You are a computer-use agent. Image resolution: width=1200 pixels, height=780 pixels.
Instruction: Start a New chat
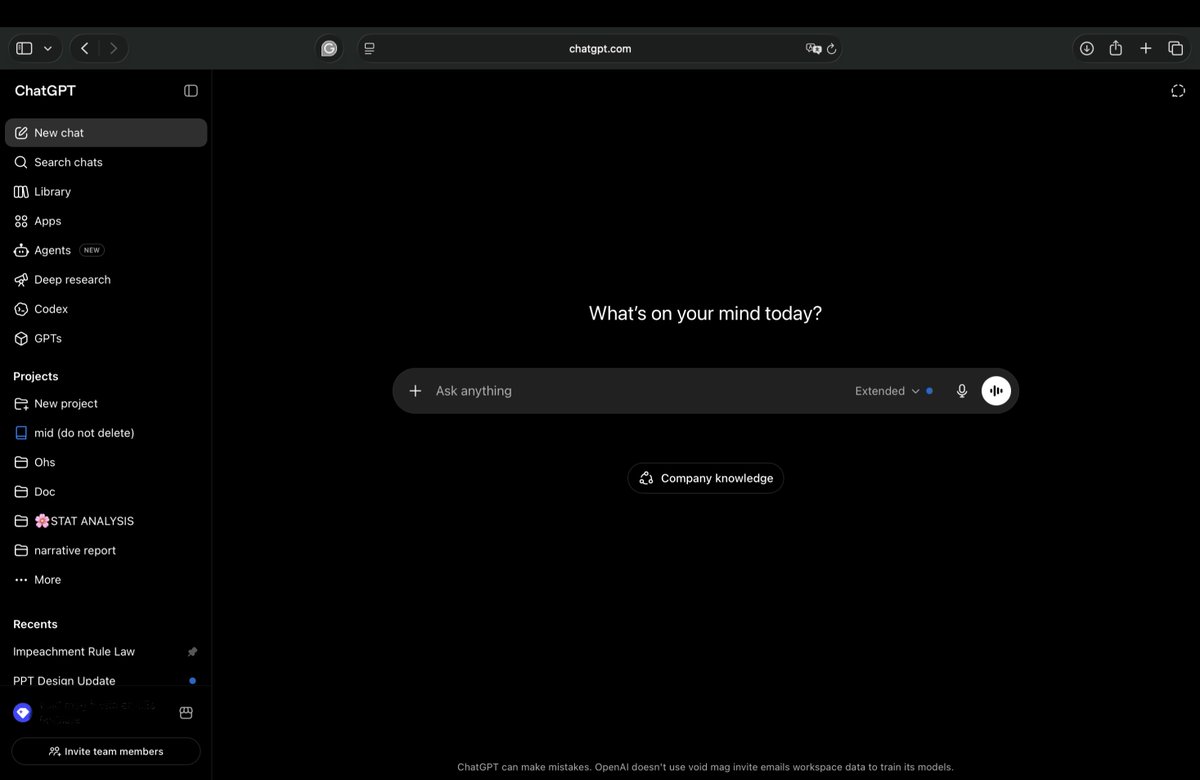pyautogui.click(x=106, y=133)
